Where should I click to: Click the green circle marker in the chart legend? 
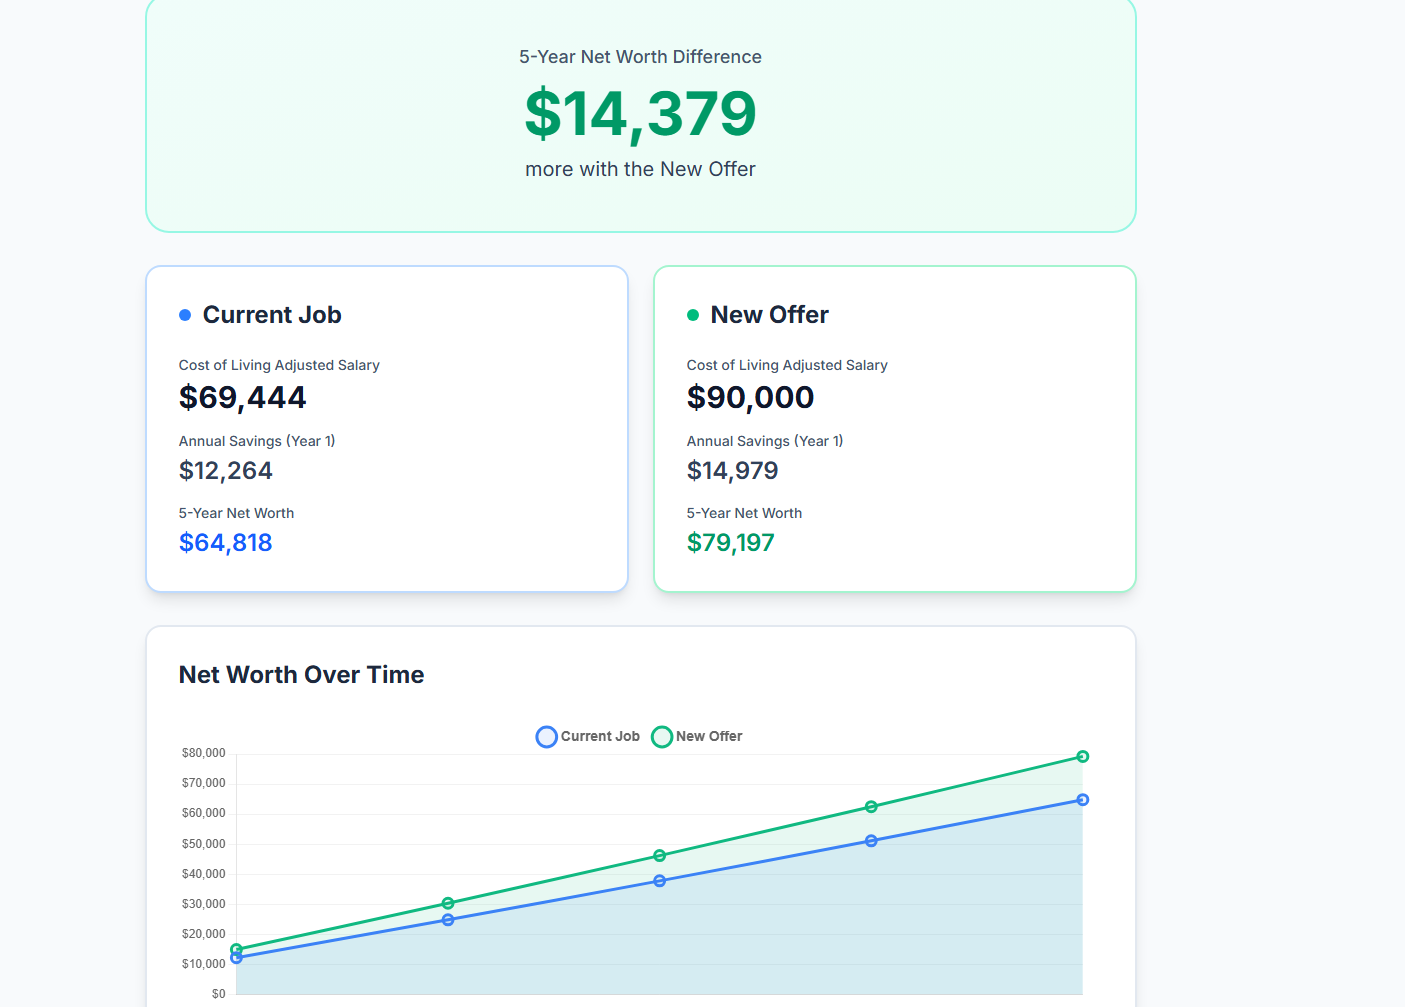pos(662,736)
